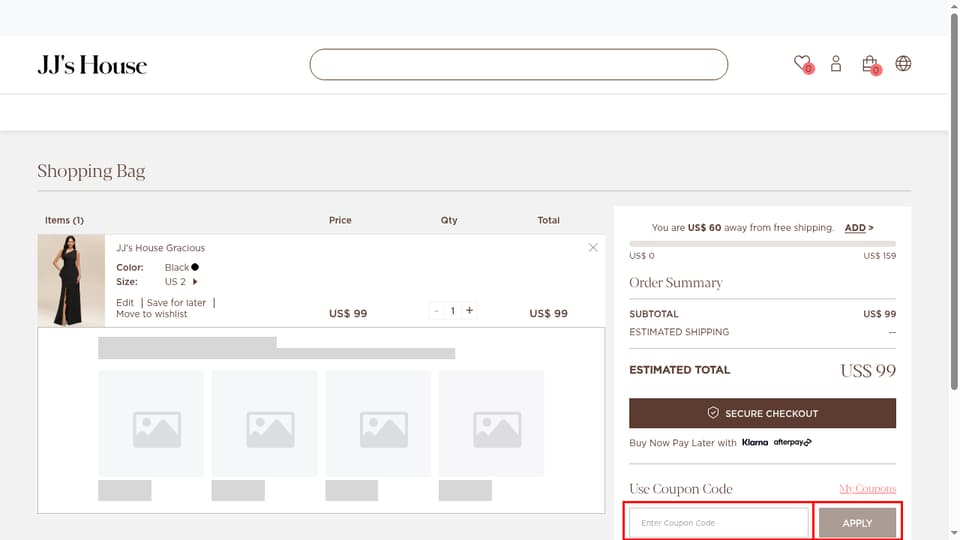The width and height of the screenshot is (960, 540).
Task: Expand the US 2 size arrow
Action: [195, 282]
